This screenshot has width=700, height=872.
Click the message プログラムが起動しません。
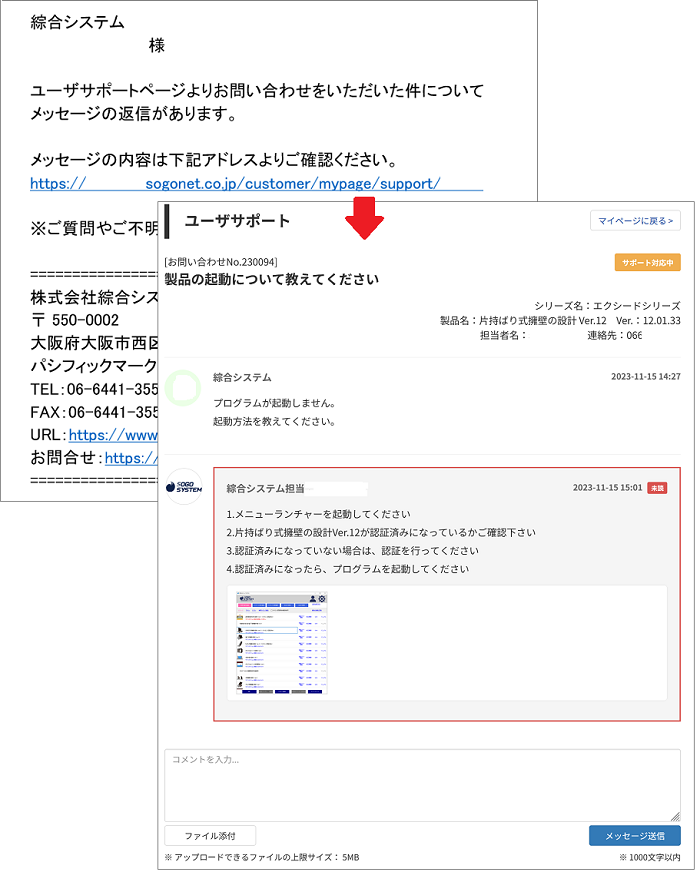(x=274, y=403)
